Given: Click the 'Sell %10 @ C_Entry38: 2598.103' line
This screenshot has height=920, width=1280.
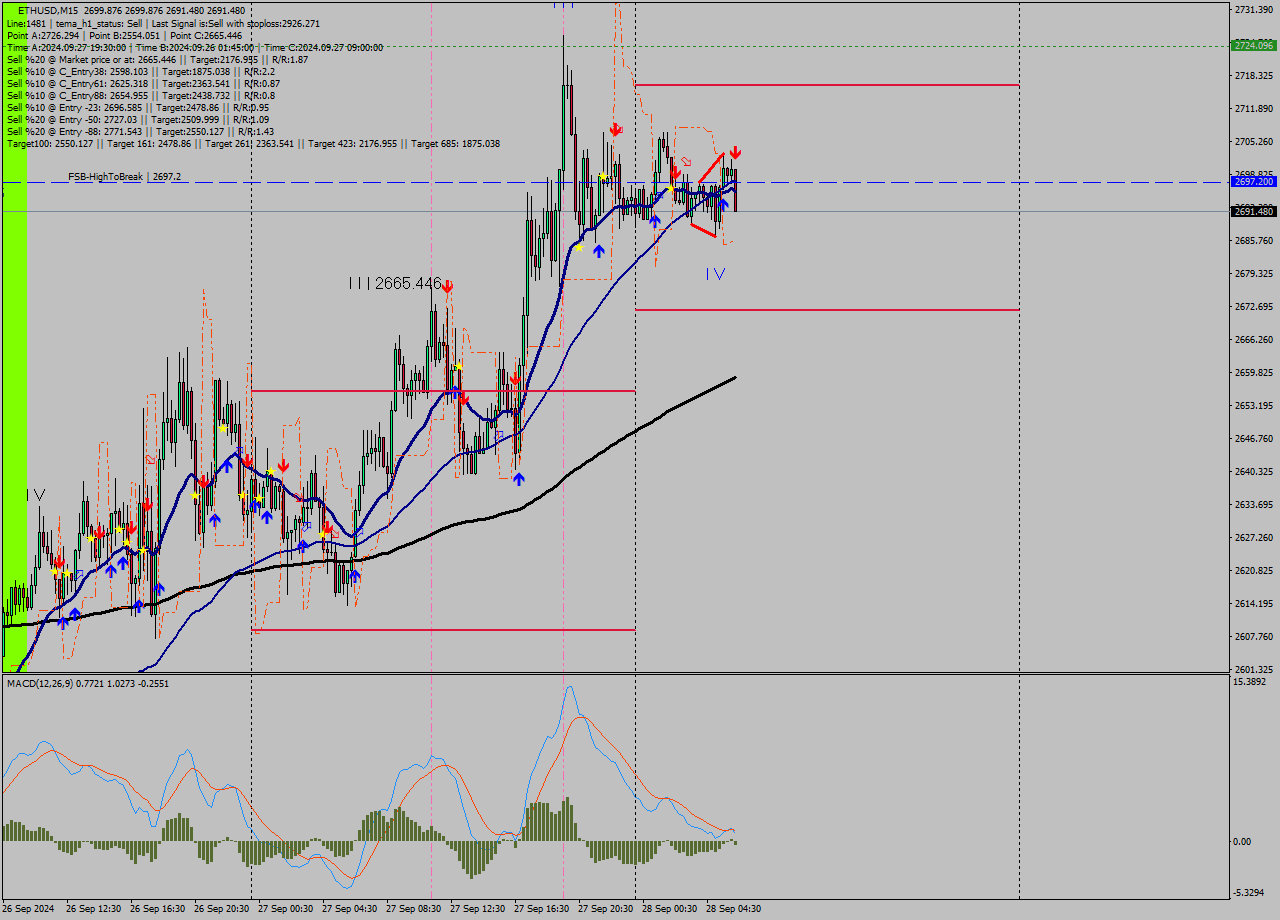Looking at the screenshot, I should [x=141, y=71].
